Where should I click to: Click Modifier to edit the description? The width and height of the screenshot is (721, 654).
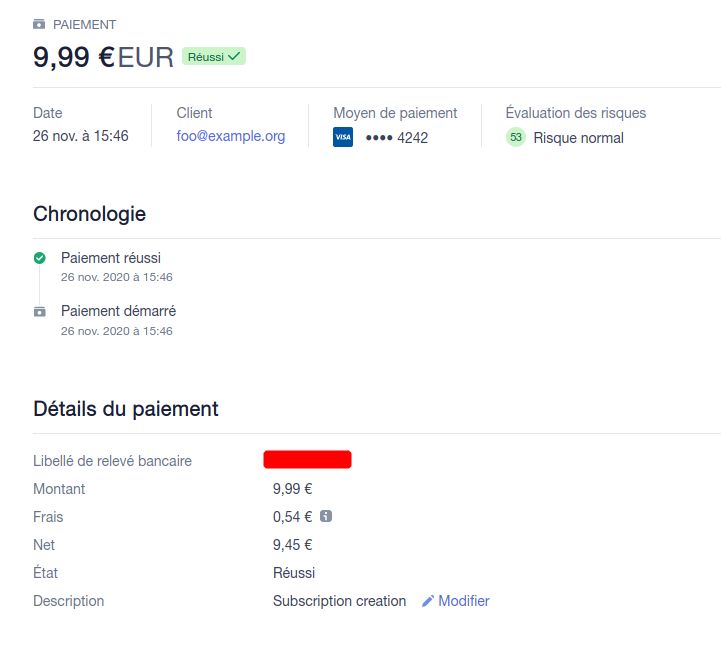464,601
